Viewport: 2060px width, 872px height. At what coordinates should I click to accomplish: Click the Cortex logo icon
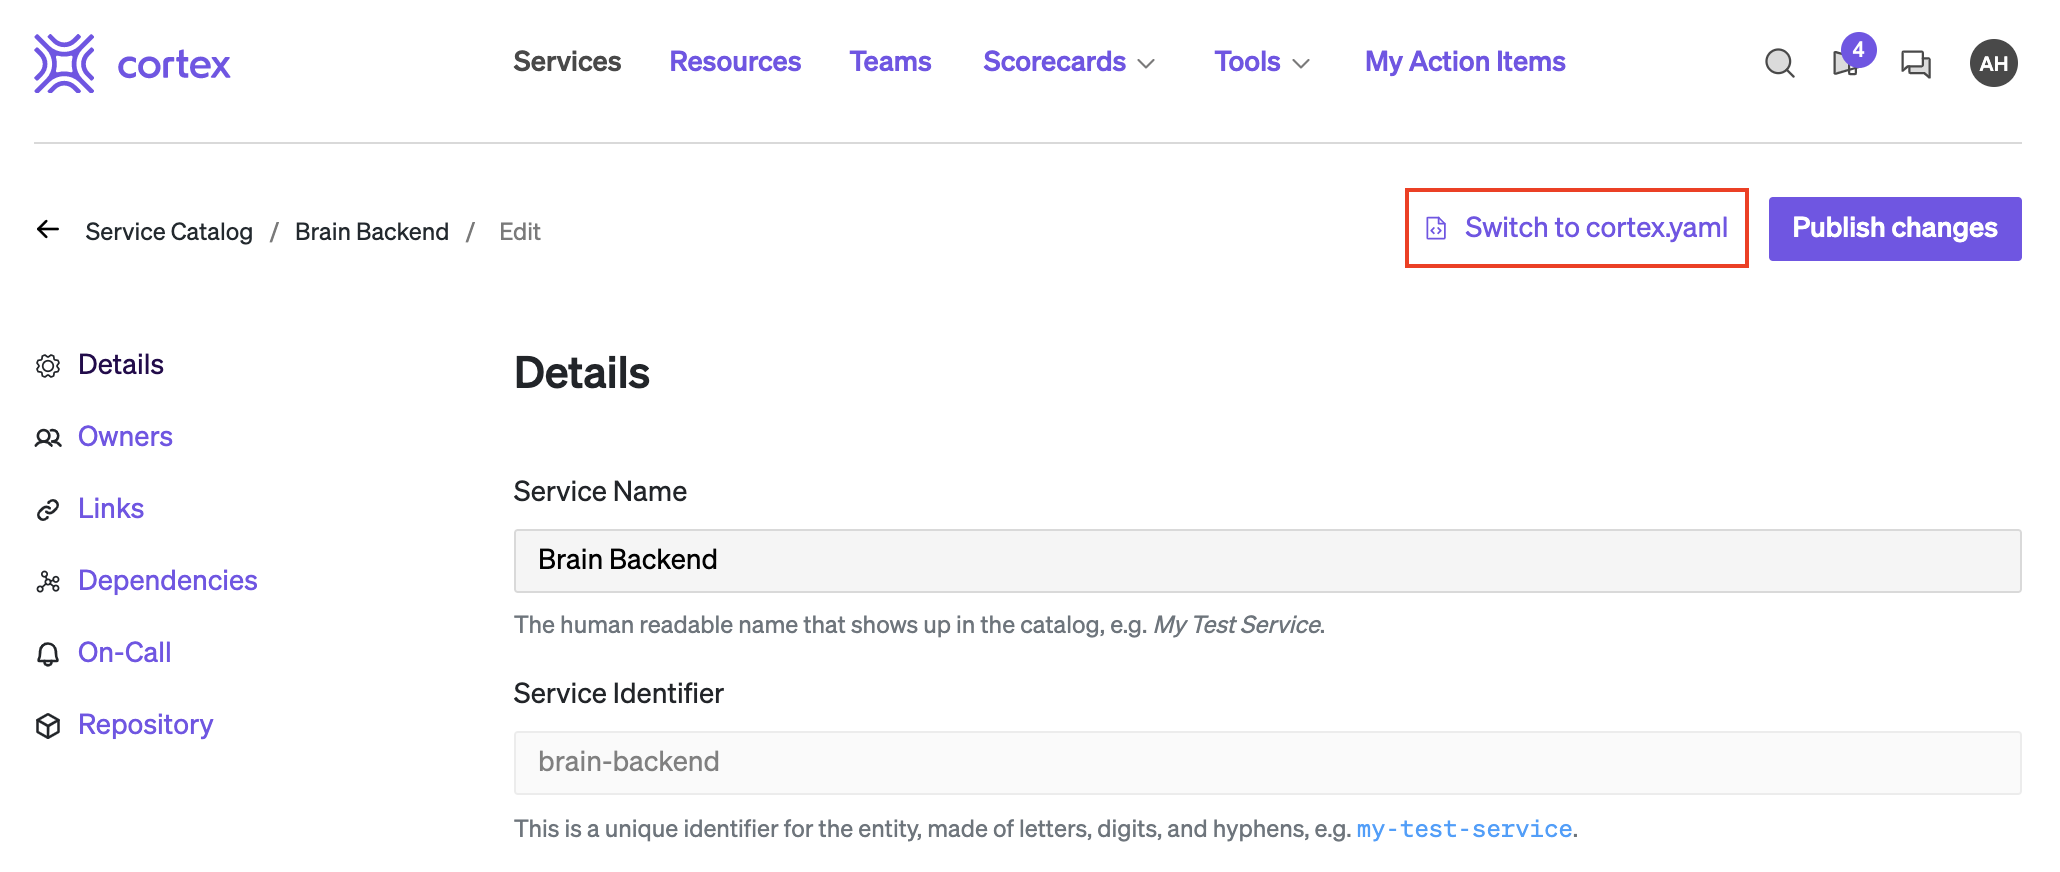click(x=64, y=63)
